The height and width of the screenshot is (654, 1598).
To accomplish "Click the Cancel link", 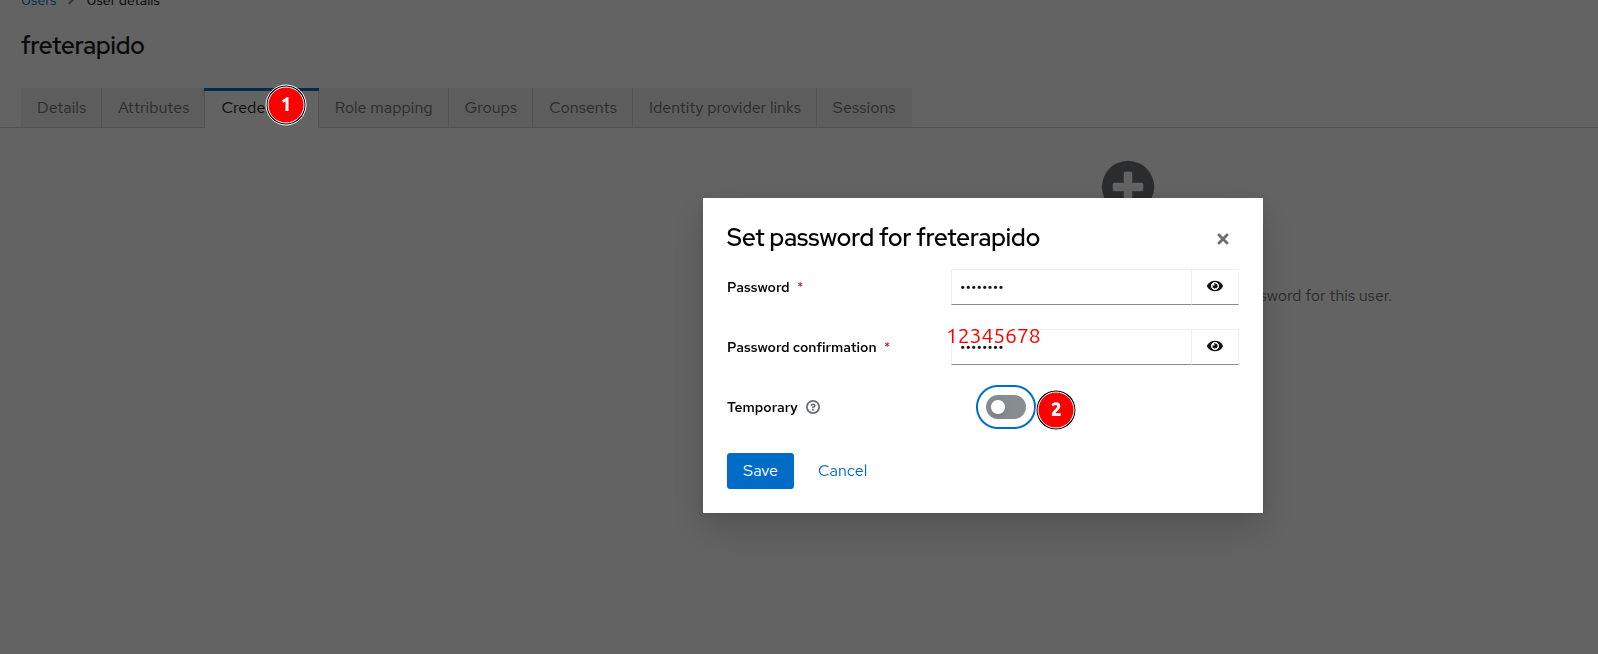I will pos(842,471).
